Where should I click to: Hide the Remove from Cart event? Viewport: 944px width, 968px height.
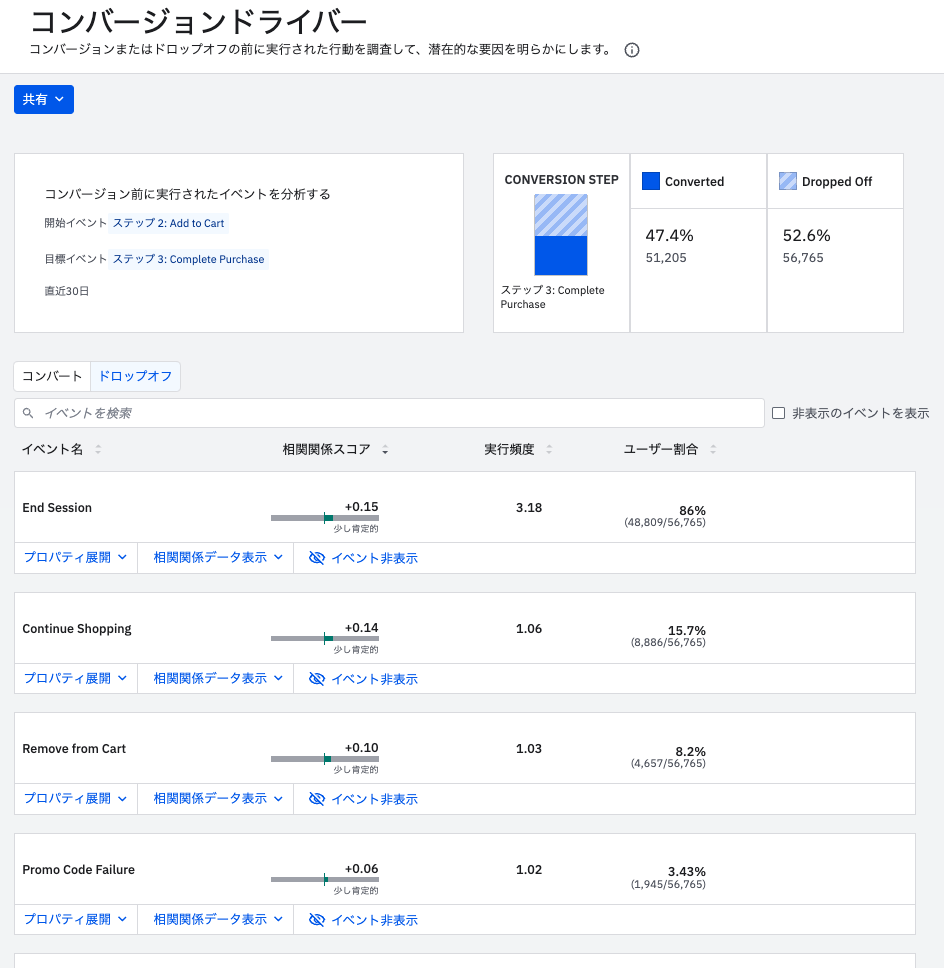point(364,799)
